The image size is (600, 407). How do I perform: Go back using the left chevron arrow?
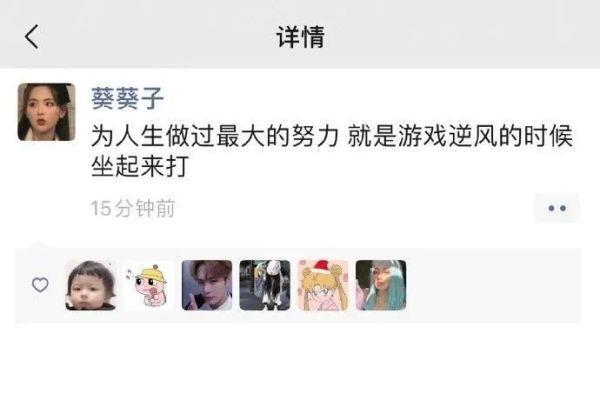point(32,37)
